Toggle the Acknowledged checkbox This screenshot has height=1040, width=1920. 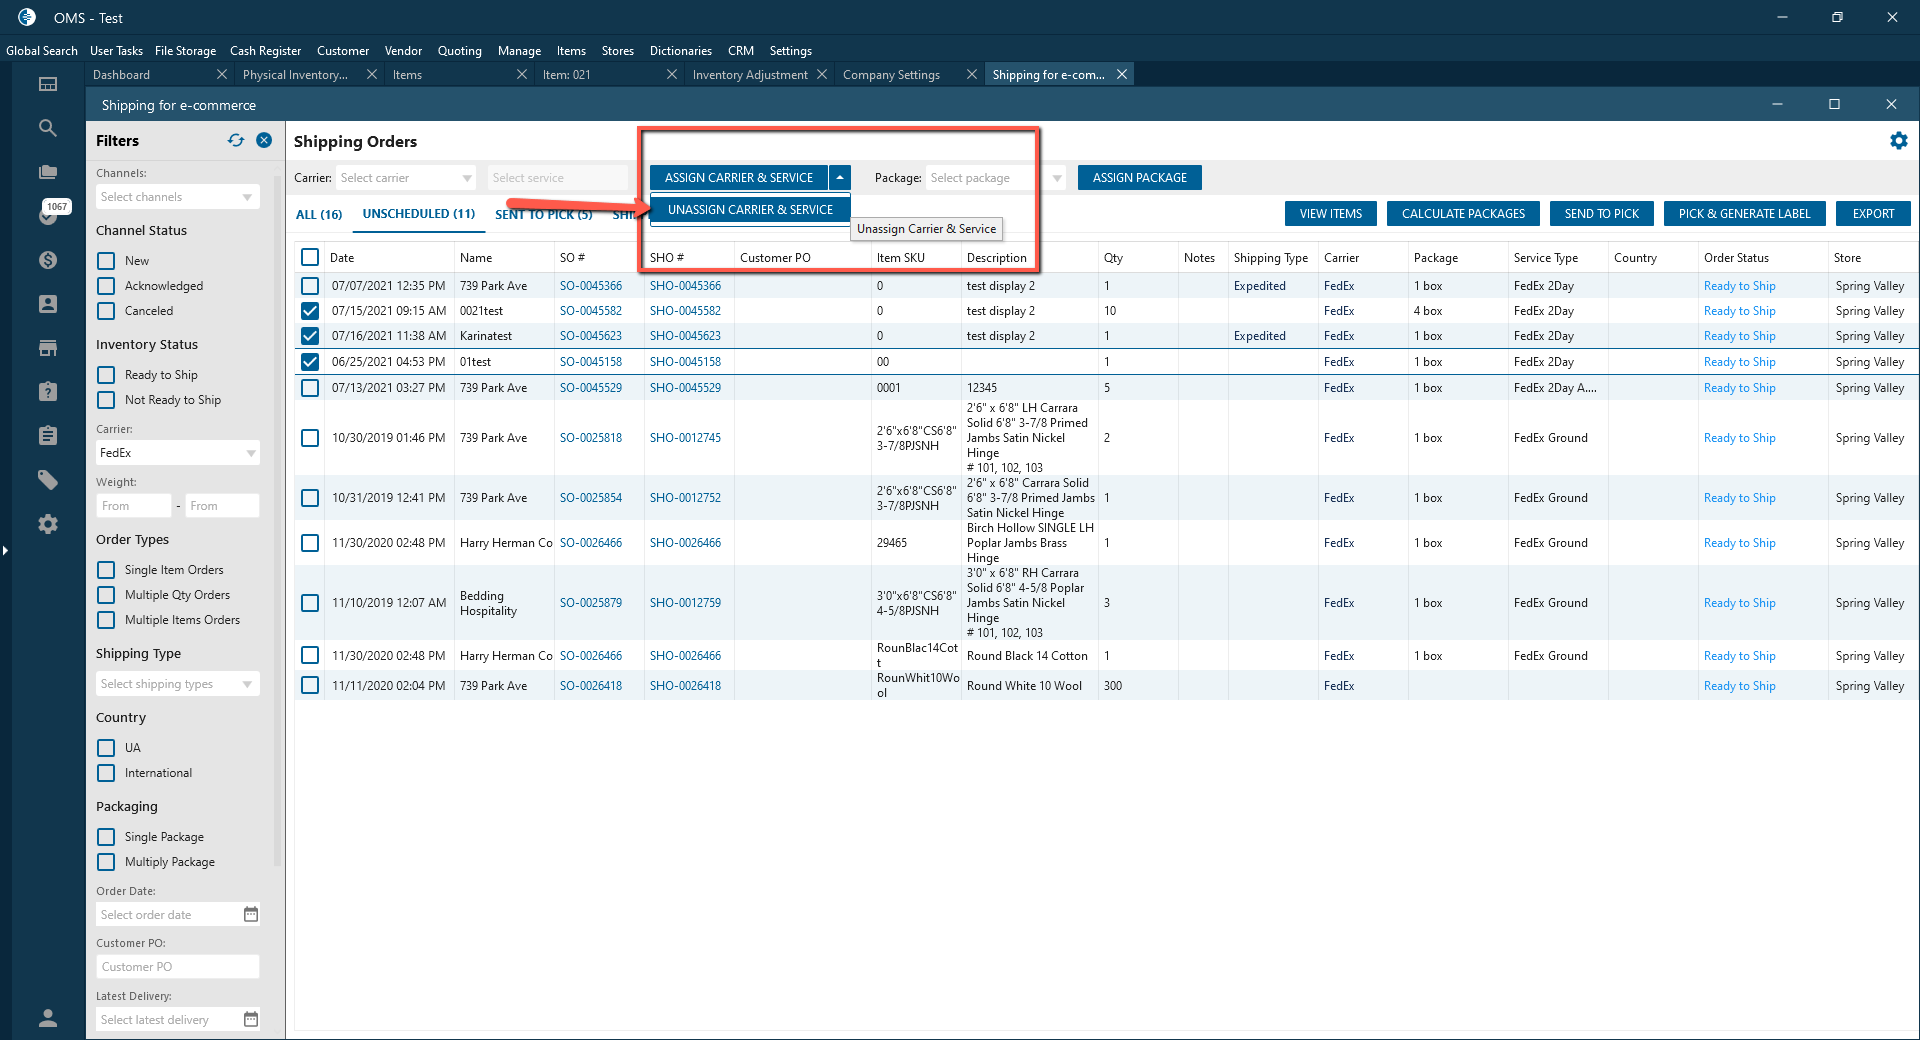pyautogui.click(x=106, y=286)
